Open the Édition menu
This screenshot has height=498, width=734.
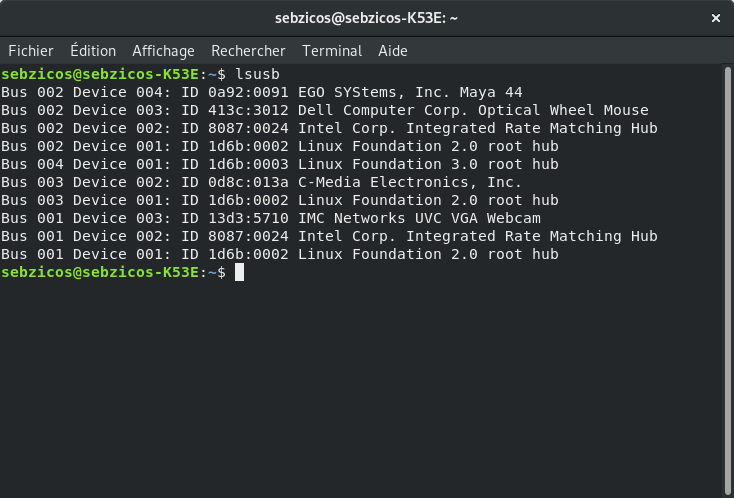tap(92, 50)
